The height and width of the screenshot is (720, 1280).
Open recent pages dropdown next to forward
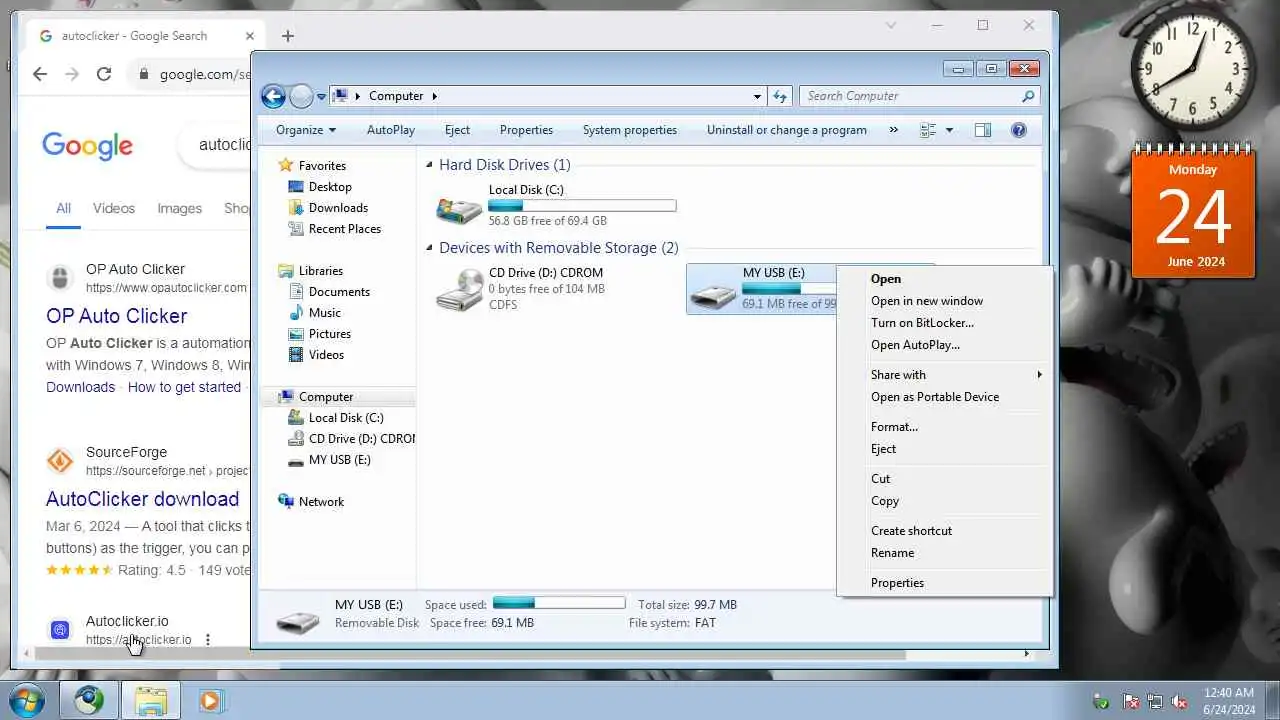(x=322, y=97)
